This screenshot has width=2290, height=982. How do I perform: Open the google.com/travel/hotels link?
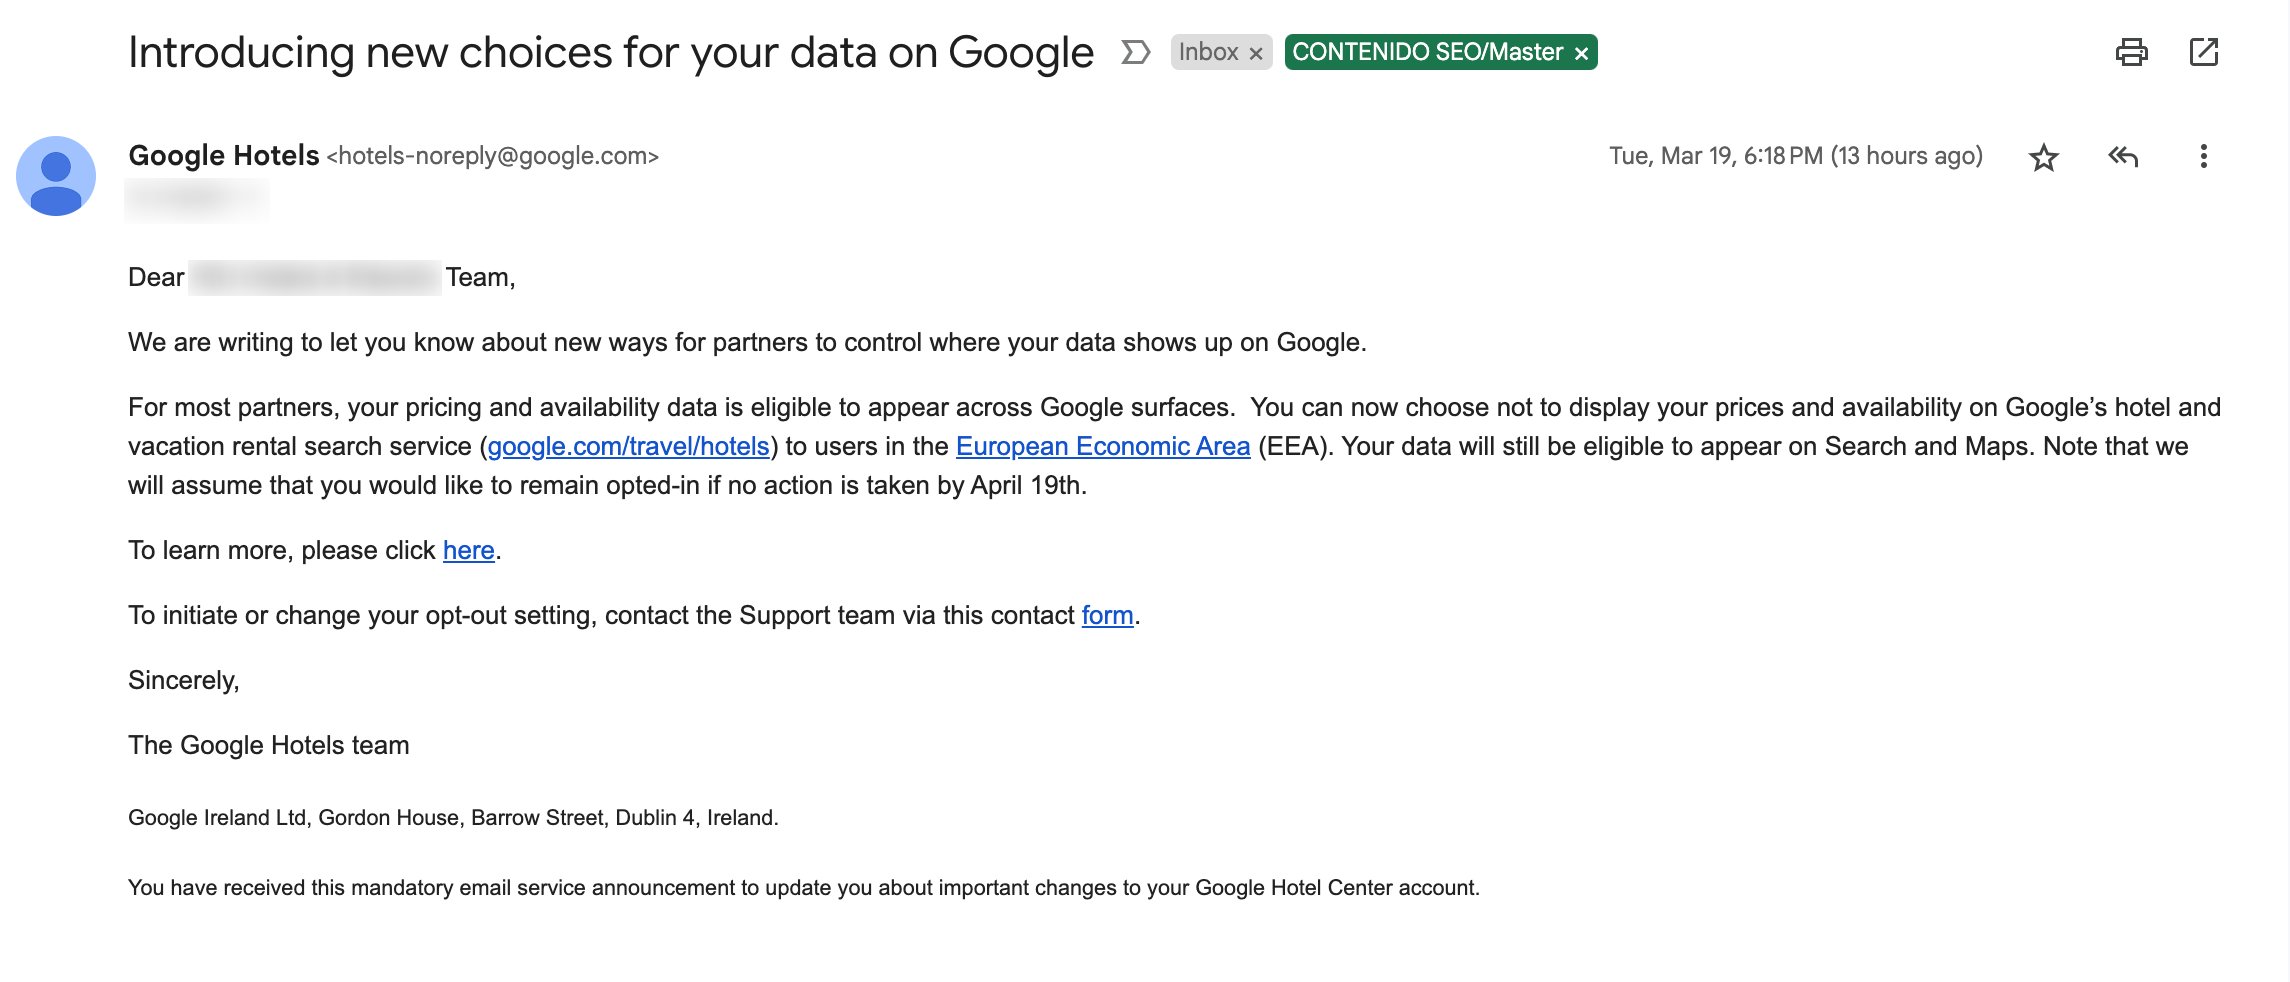[x=629, y=447]
